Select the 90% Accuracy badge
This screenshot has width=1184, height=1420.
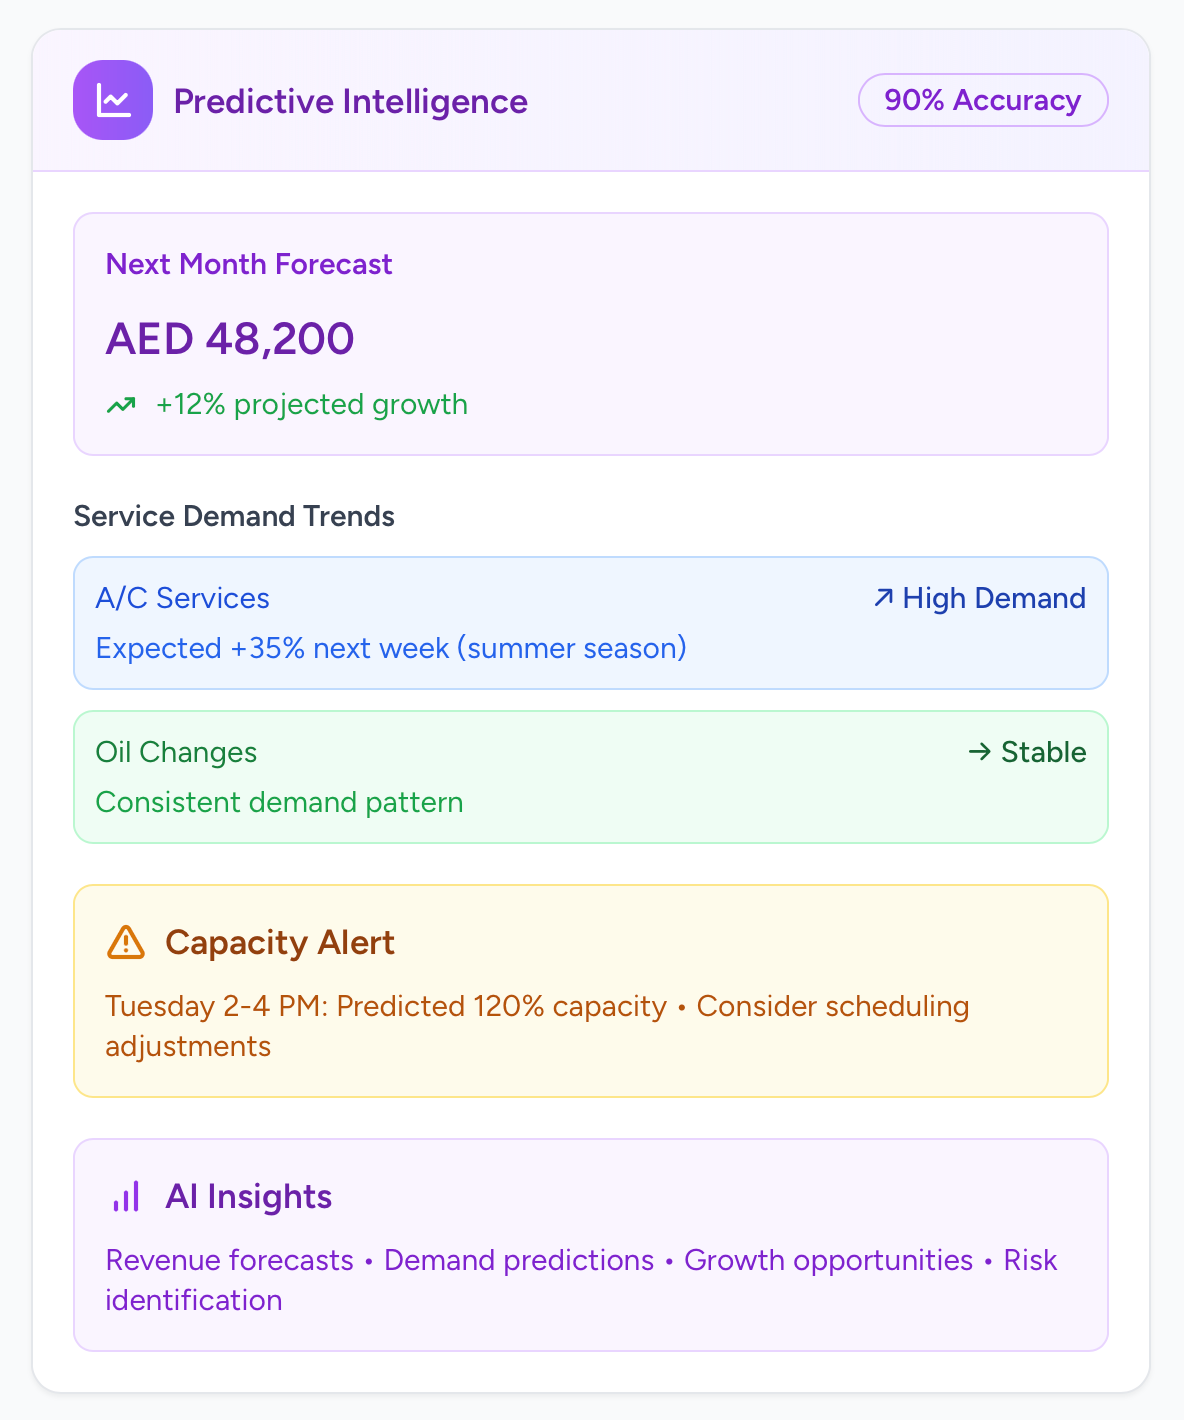point(983,100)
